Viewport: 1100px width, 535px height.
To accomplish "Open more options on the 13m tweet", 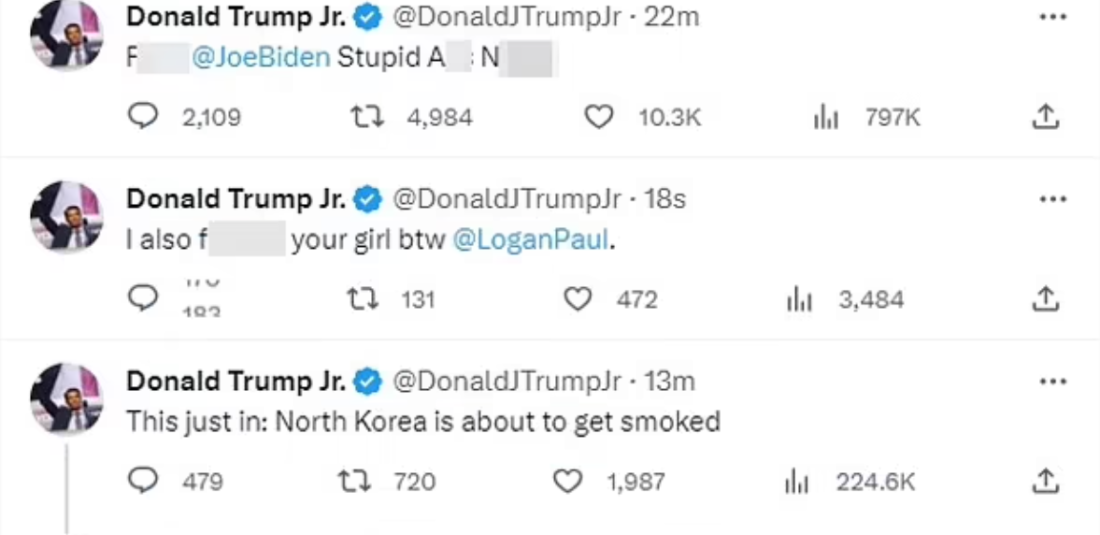I will [1052, 381].
